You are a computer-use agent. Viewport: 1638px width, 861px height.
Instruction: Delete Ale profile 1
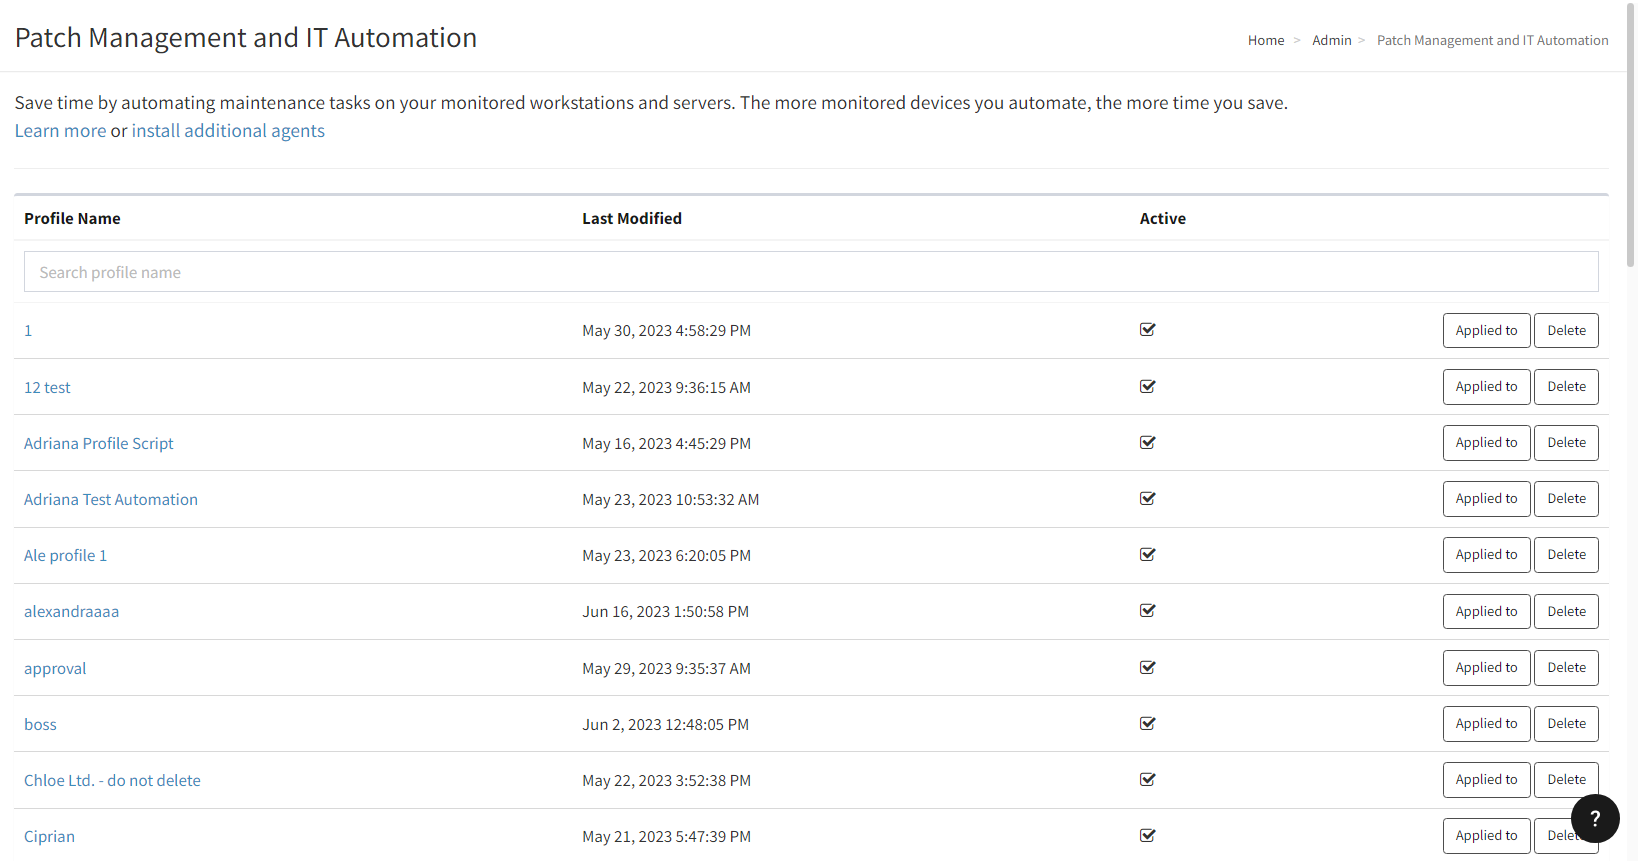coord(1566,554)
